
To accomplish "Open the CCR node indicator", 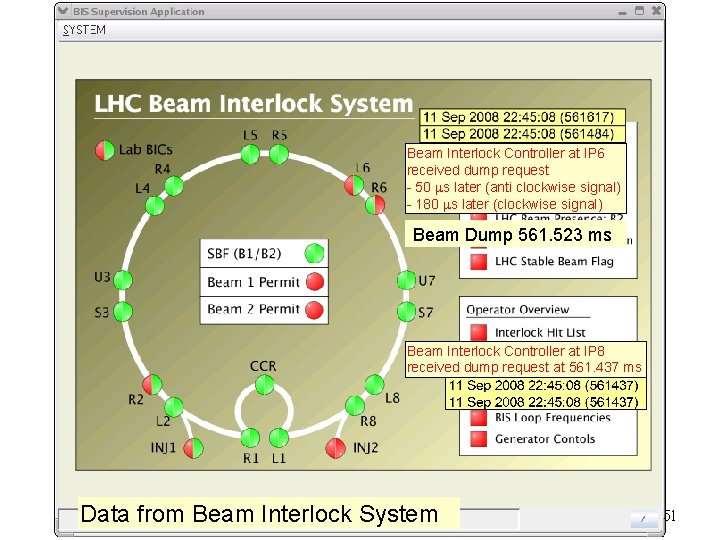I will (264, 385).
